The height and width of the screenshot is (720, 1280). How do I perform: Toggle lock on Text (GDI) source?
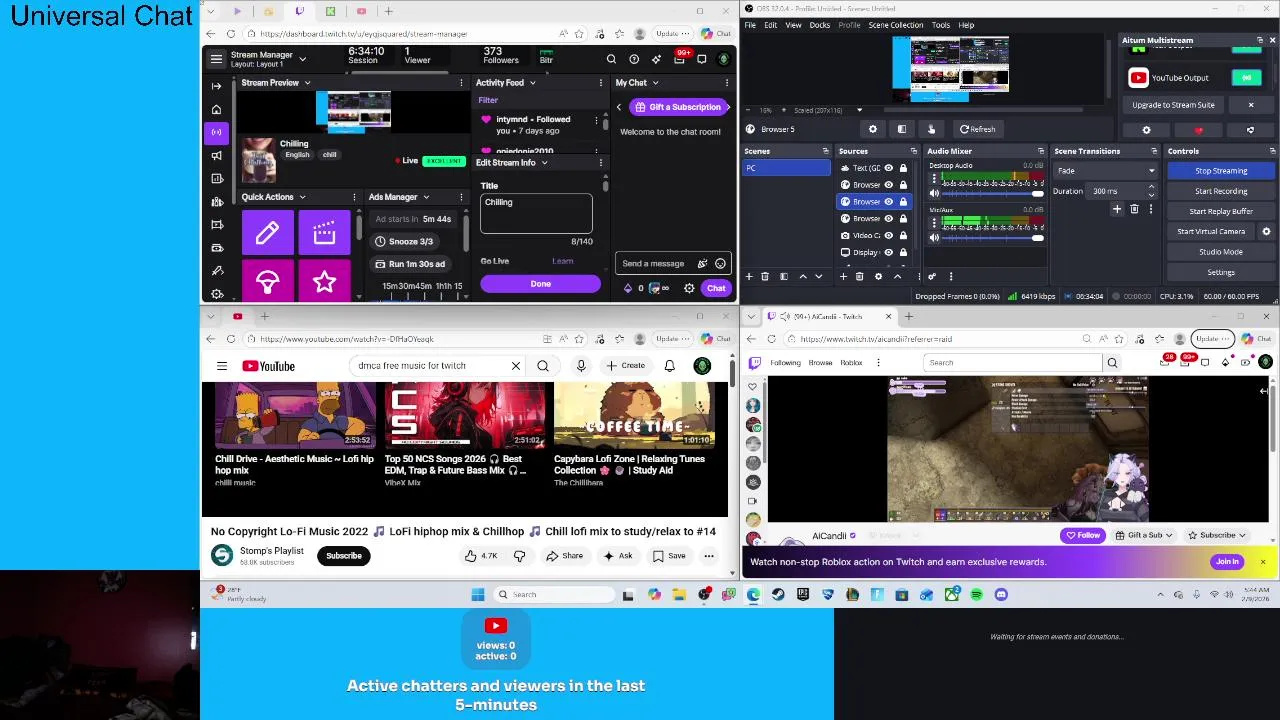pyautogui.click(x=903, y=168)
